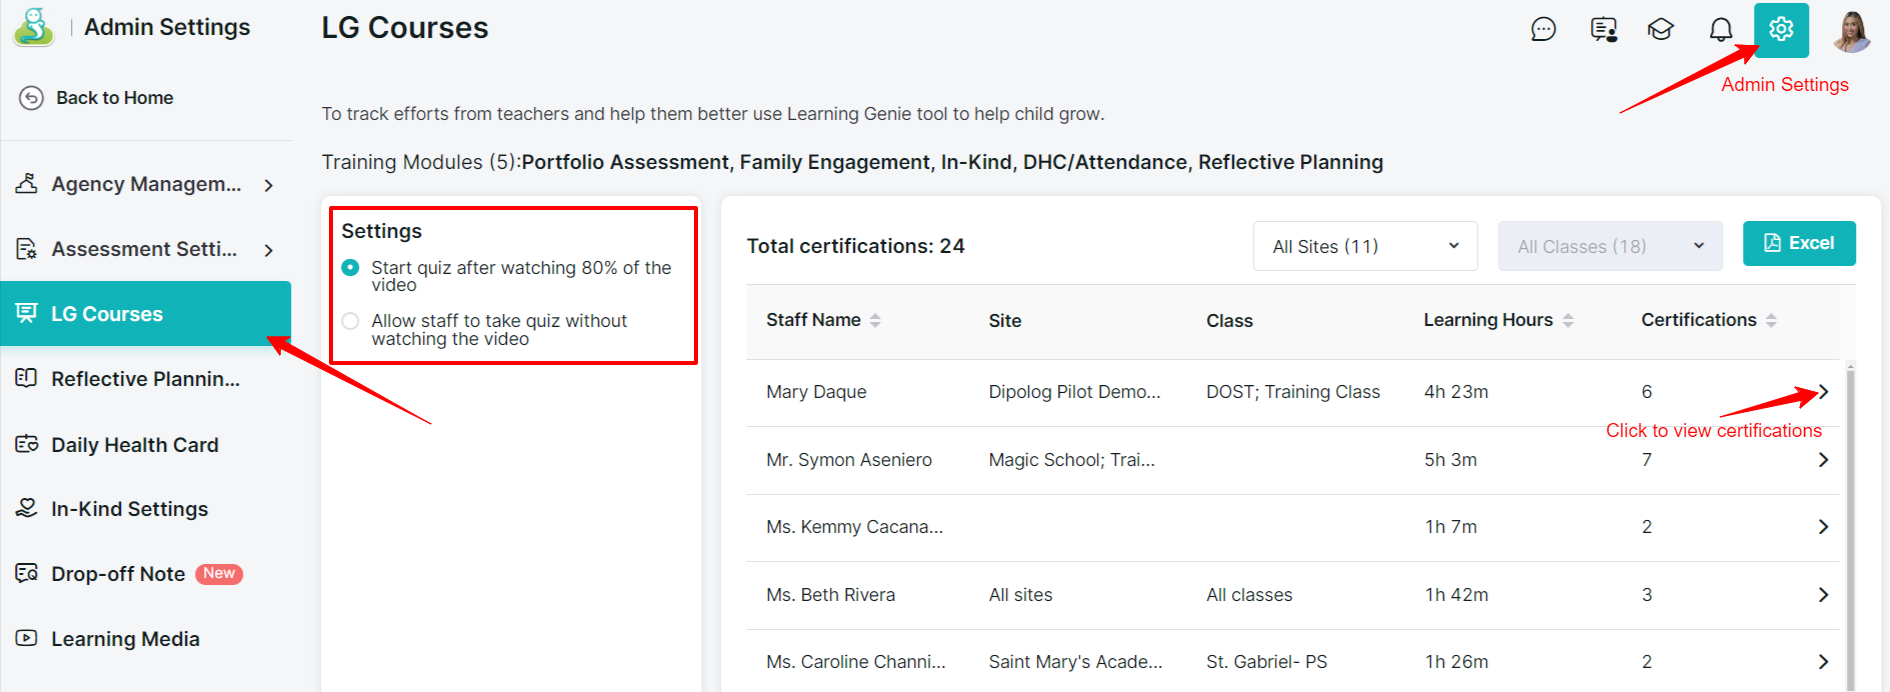Open the All Classes (18) dropdown
Screen dimensions: 1890x692
pyautogui.click(x=1610, y=246)
